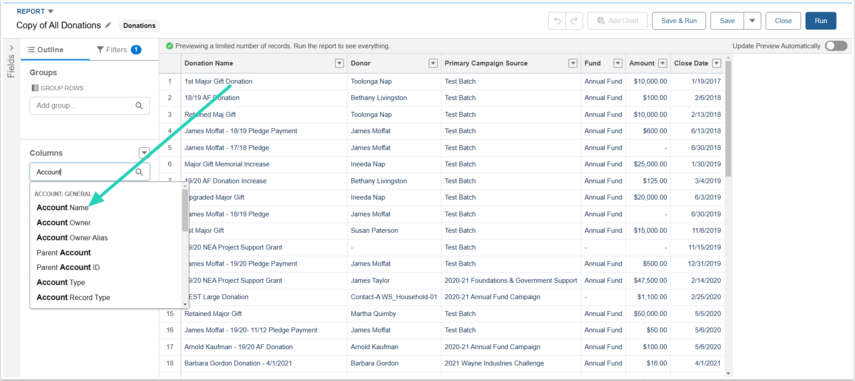The image size is (855, 381).
Task: Click donor cell Martha Quimby
Action: pos(394,313)
